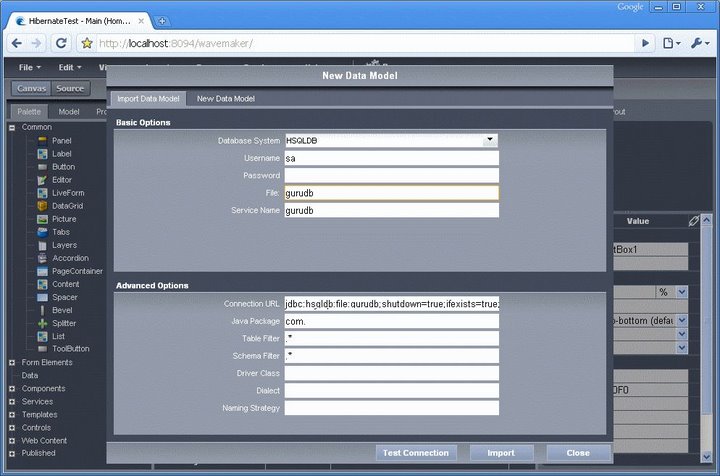Switch to Source view
This screenshot has width=720, height=476.
(x=69, y=88)
